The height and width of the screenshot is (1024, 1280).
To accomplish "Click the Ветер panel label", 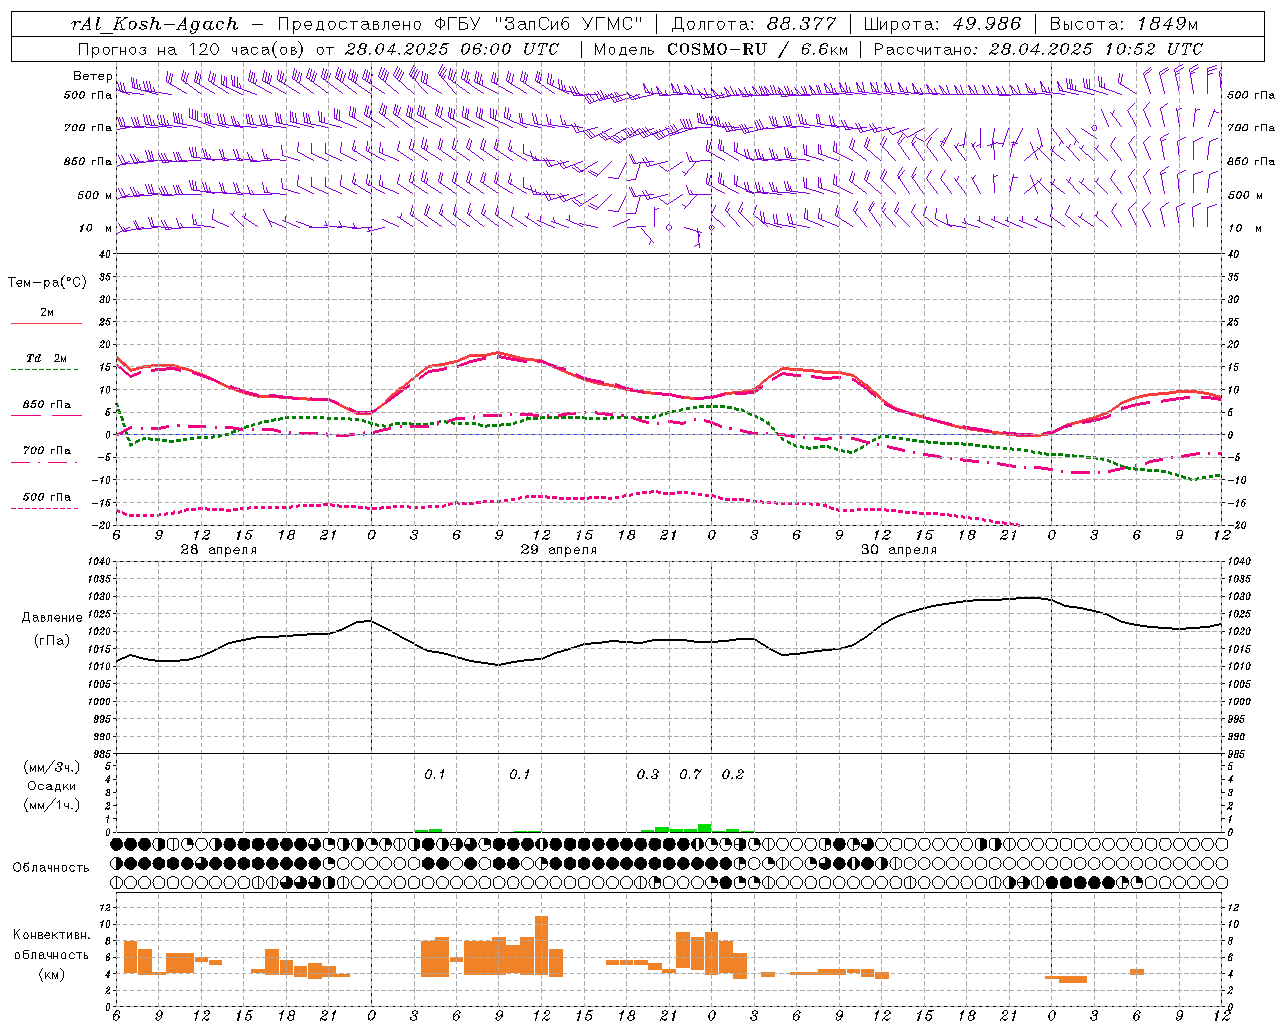I will point(92,76).
